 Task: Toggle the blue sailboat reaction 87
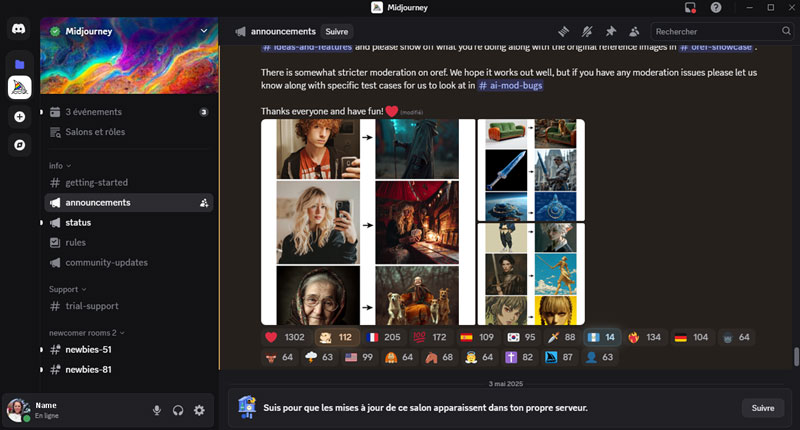(x=559, y=357)
